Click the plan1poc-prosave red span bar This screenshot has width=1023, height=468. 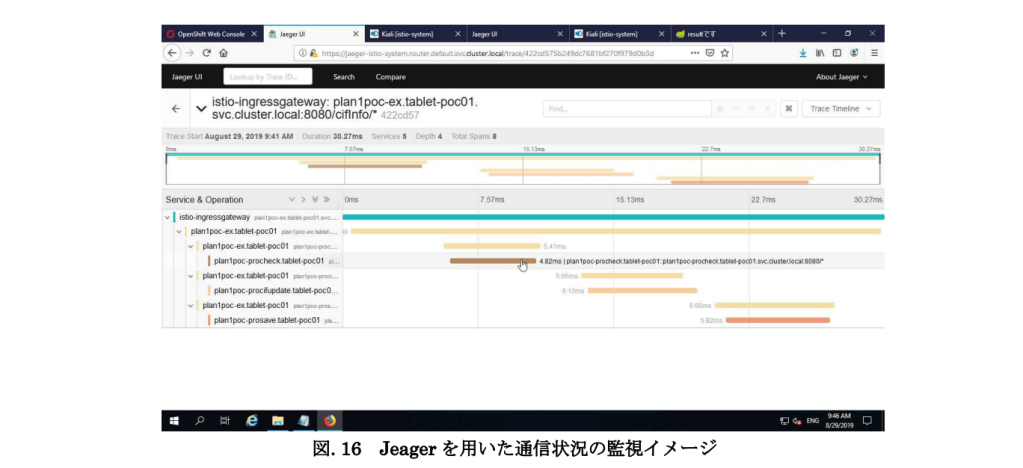[777, 320]
